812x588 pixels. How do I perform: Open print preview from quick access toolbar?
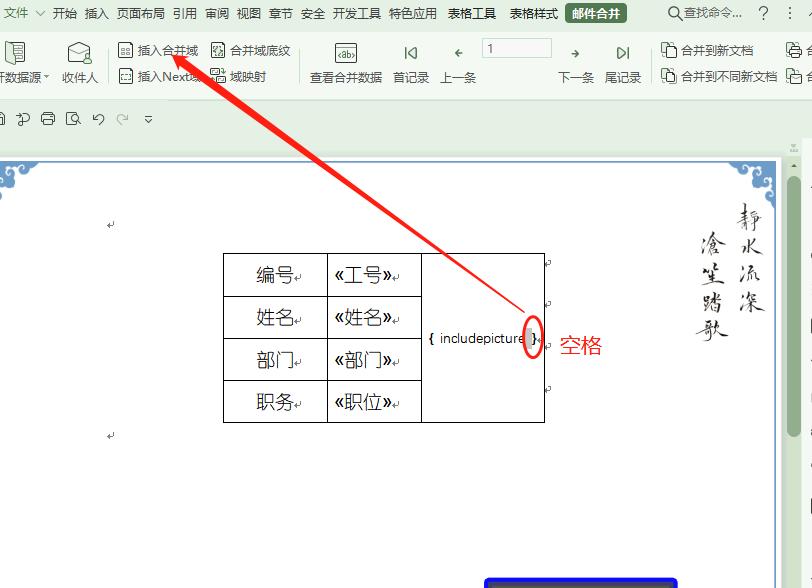72,118
